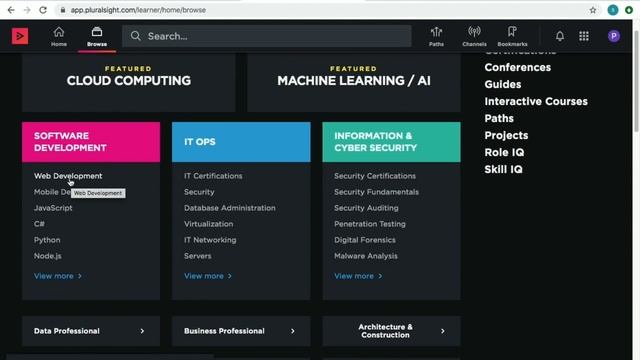The height and width of the screenshot is (360, 640).
Task: Open the Database Administration link
Action: click(x=229, y=208)
